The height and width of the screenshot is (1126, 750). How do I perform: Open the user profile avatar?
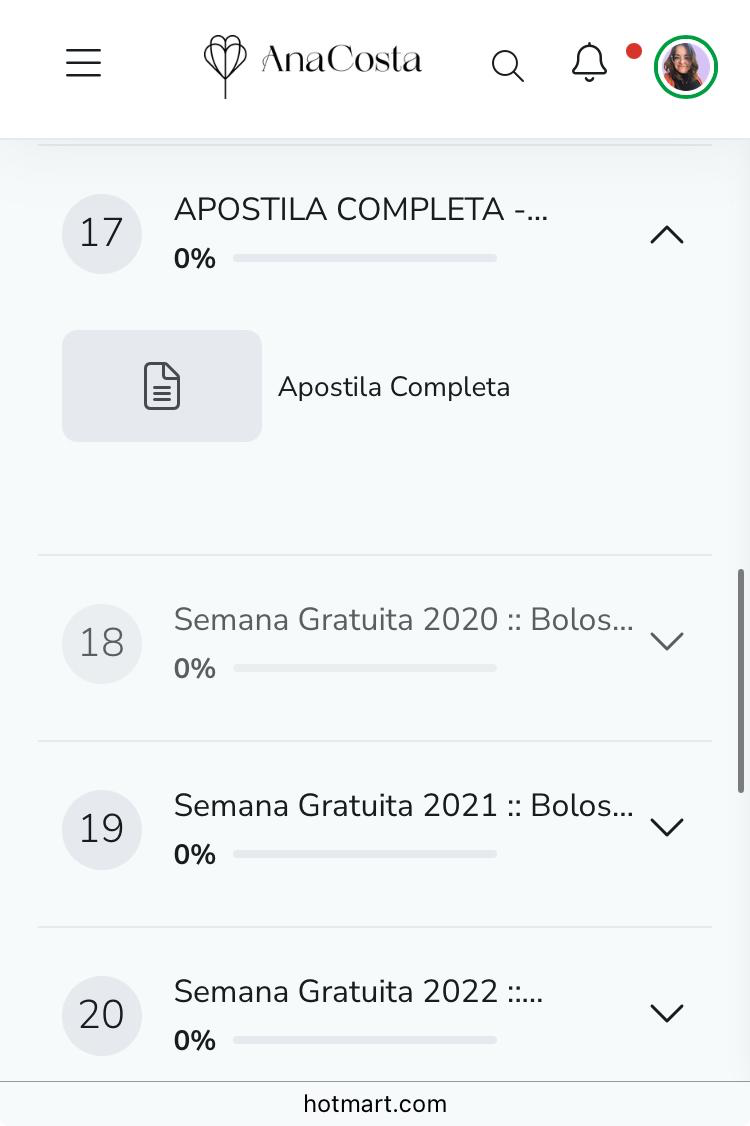685,67
